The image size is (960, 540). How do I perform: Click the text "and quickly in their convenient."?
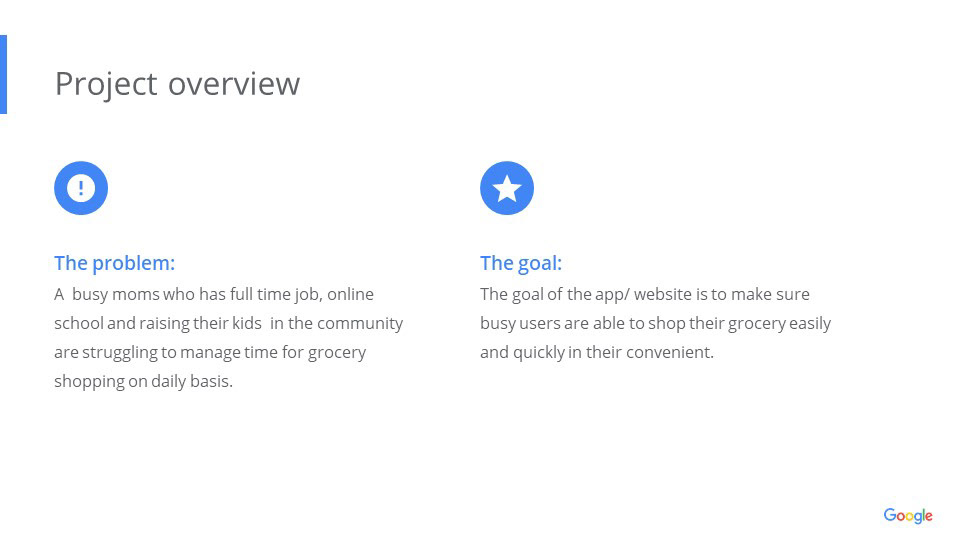[x=597, y=352]
